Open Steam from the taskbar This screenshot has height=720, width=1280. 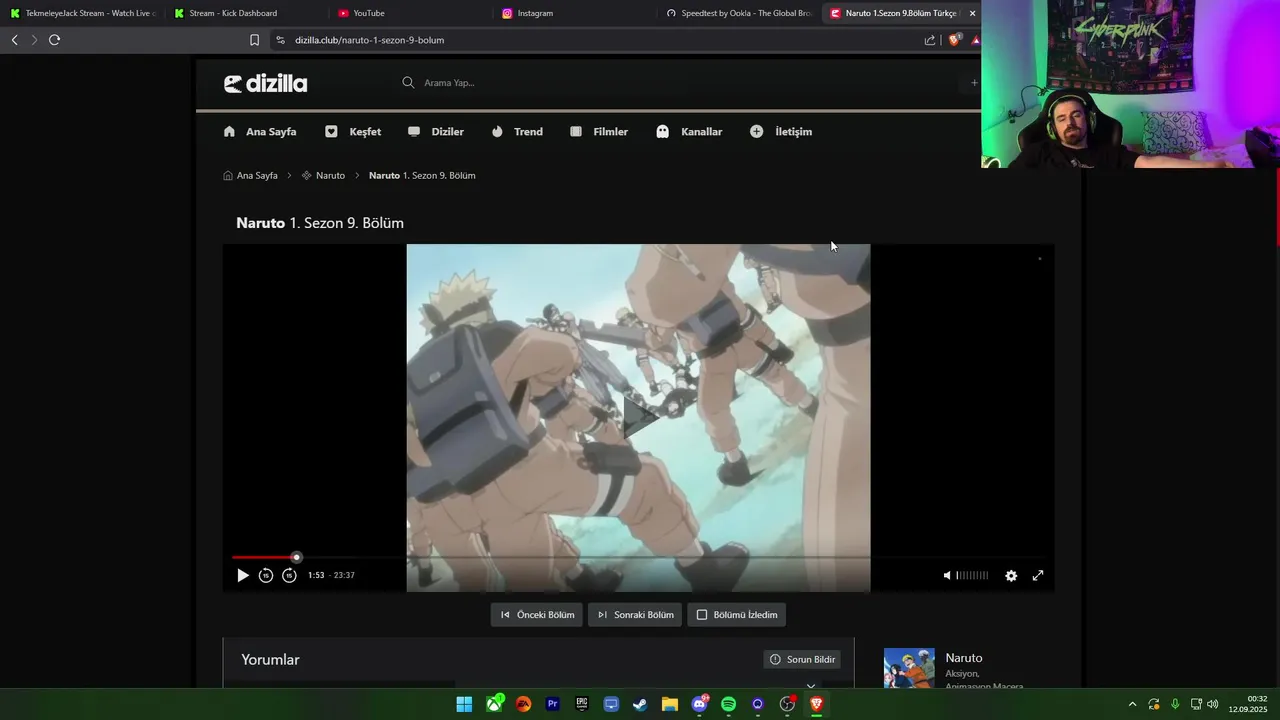coord(640,704)
